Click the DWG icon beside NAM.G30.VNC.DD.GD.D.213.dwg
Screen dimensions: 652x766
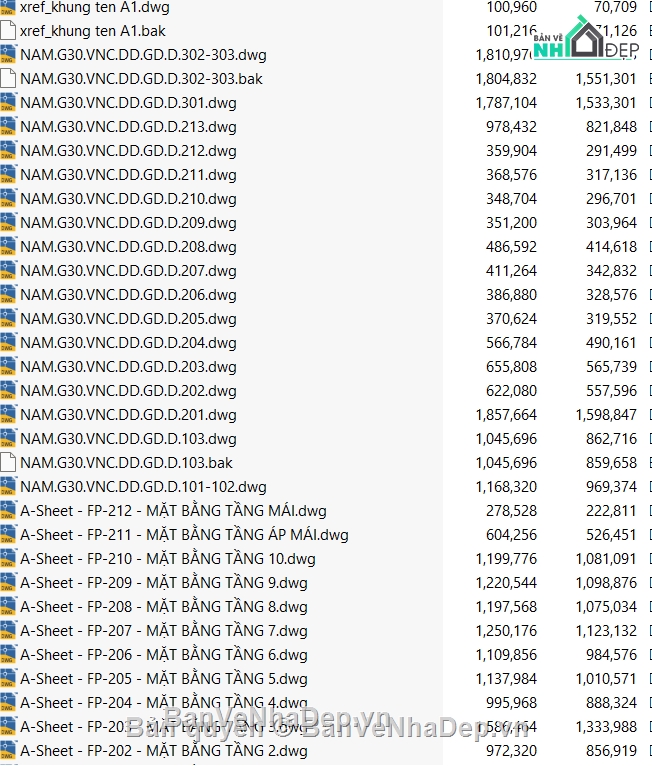coord(8,126)
